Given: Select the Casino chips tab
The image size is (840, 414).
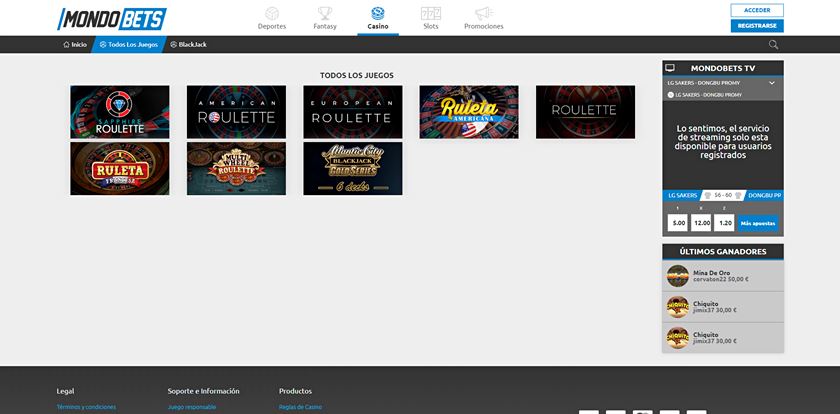Looking at the screenshot, I should [378, 18].
